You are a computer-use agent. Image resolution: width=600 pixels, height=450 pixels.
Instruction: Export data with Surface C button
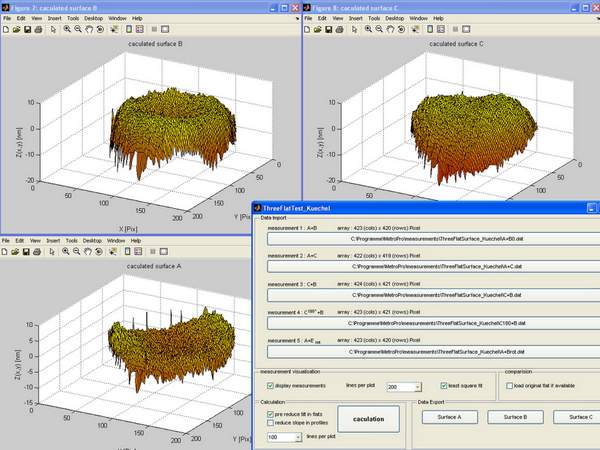coord(577,417)
